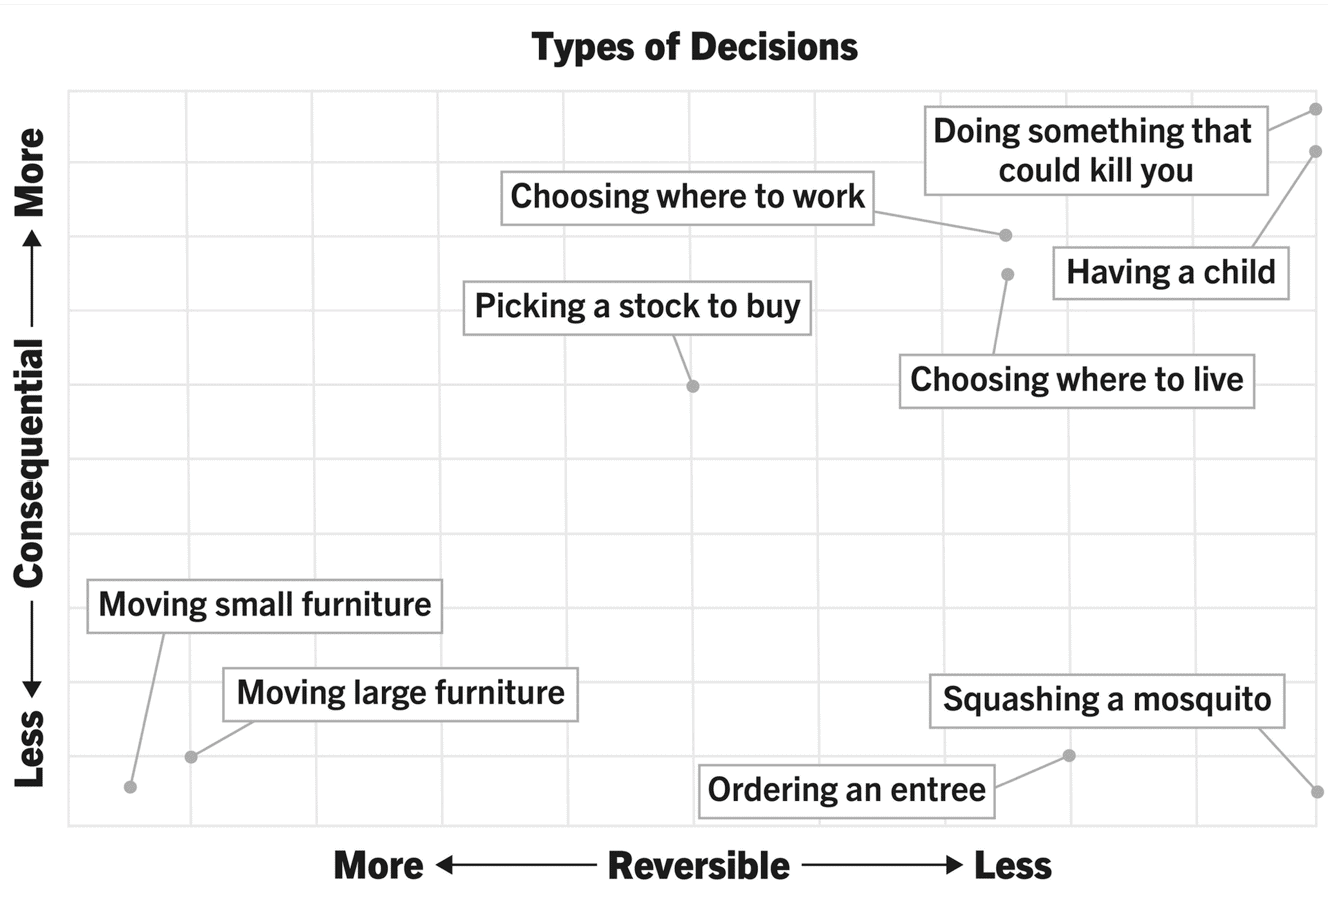The width and height of the screenshot is (1336, 914).
Task: Click the "Reversible" horizontal axis label
Action: point(698,866)
